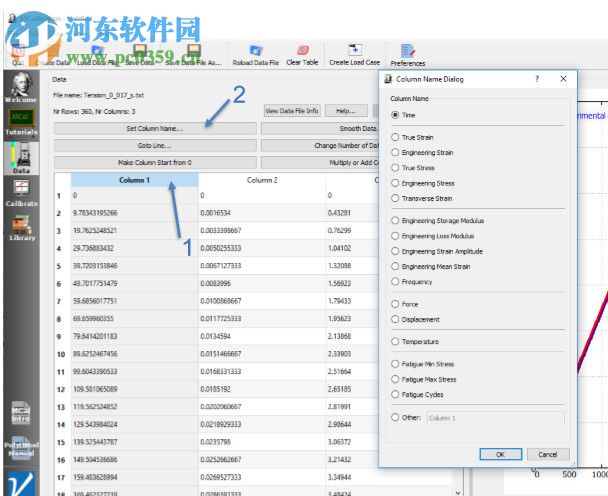Click Clear Table toolbar icon

point(302,55)
